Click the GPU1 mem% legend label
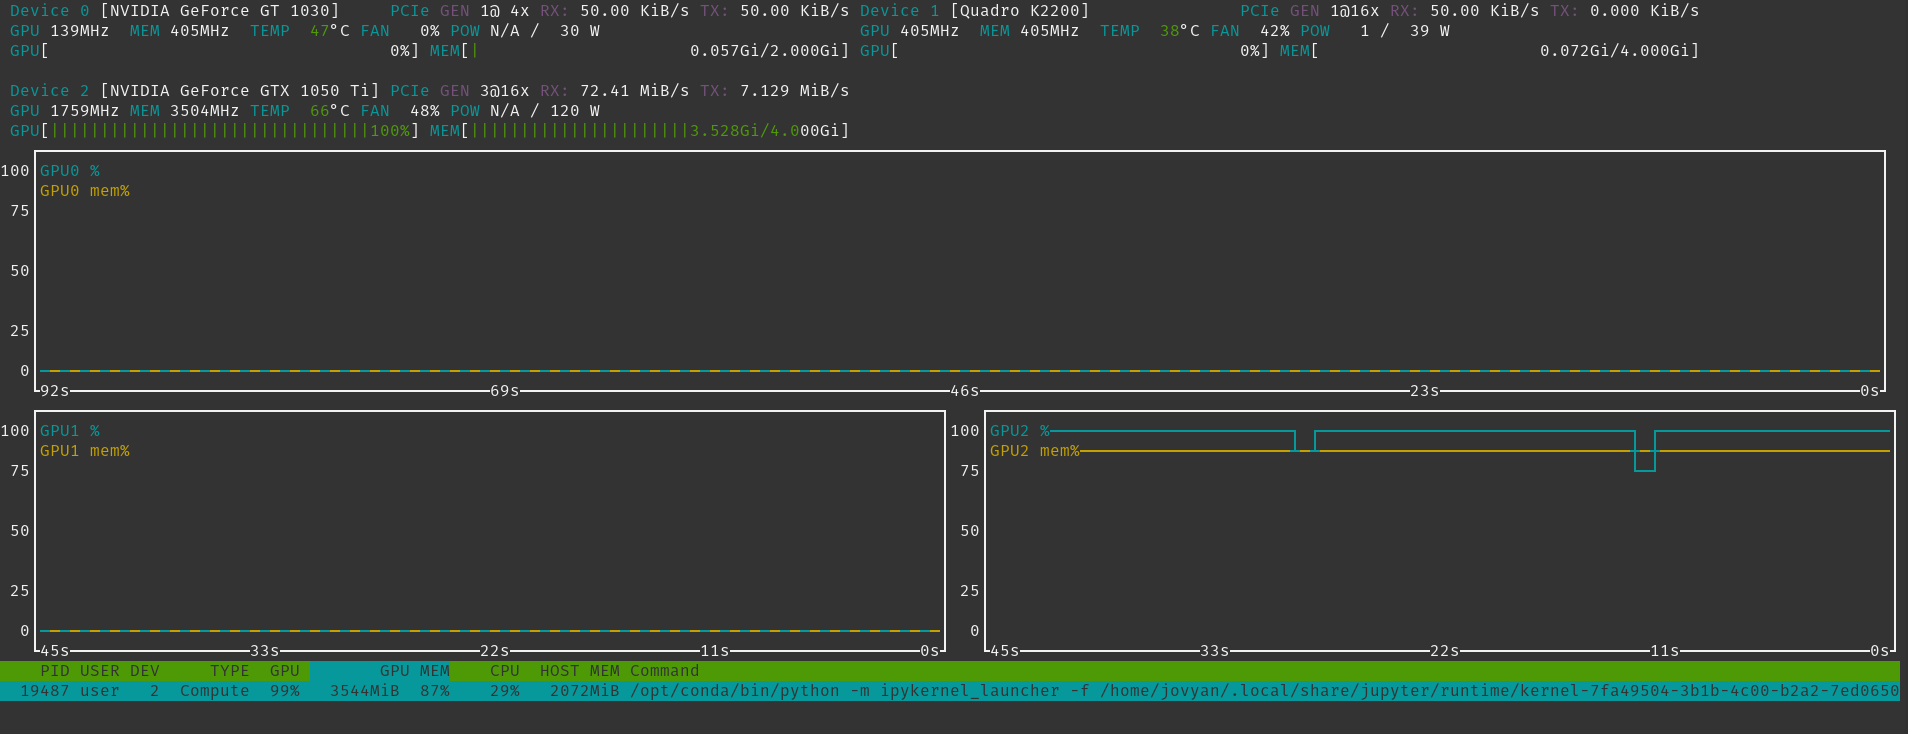 tap(85, 451)
